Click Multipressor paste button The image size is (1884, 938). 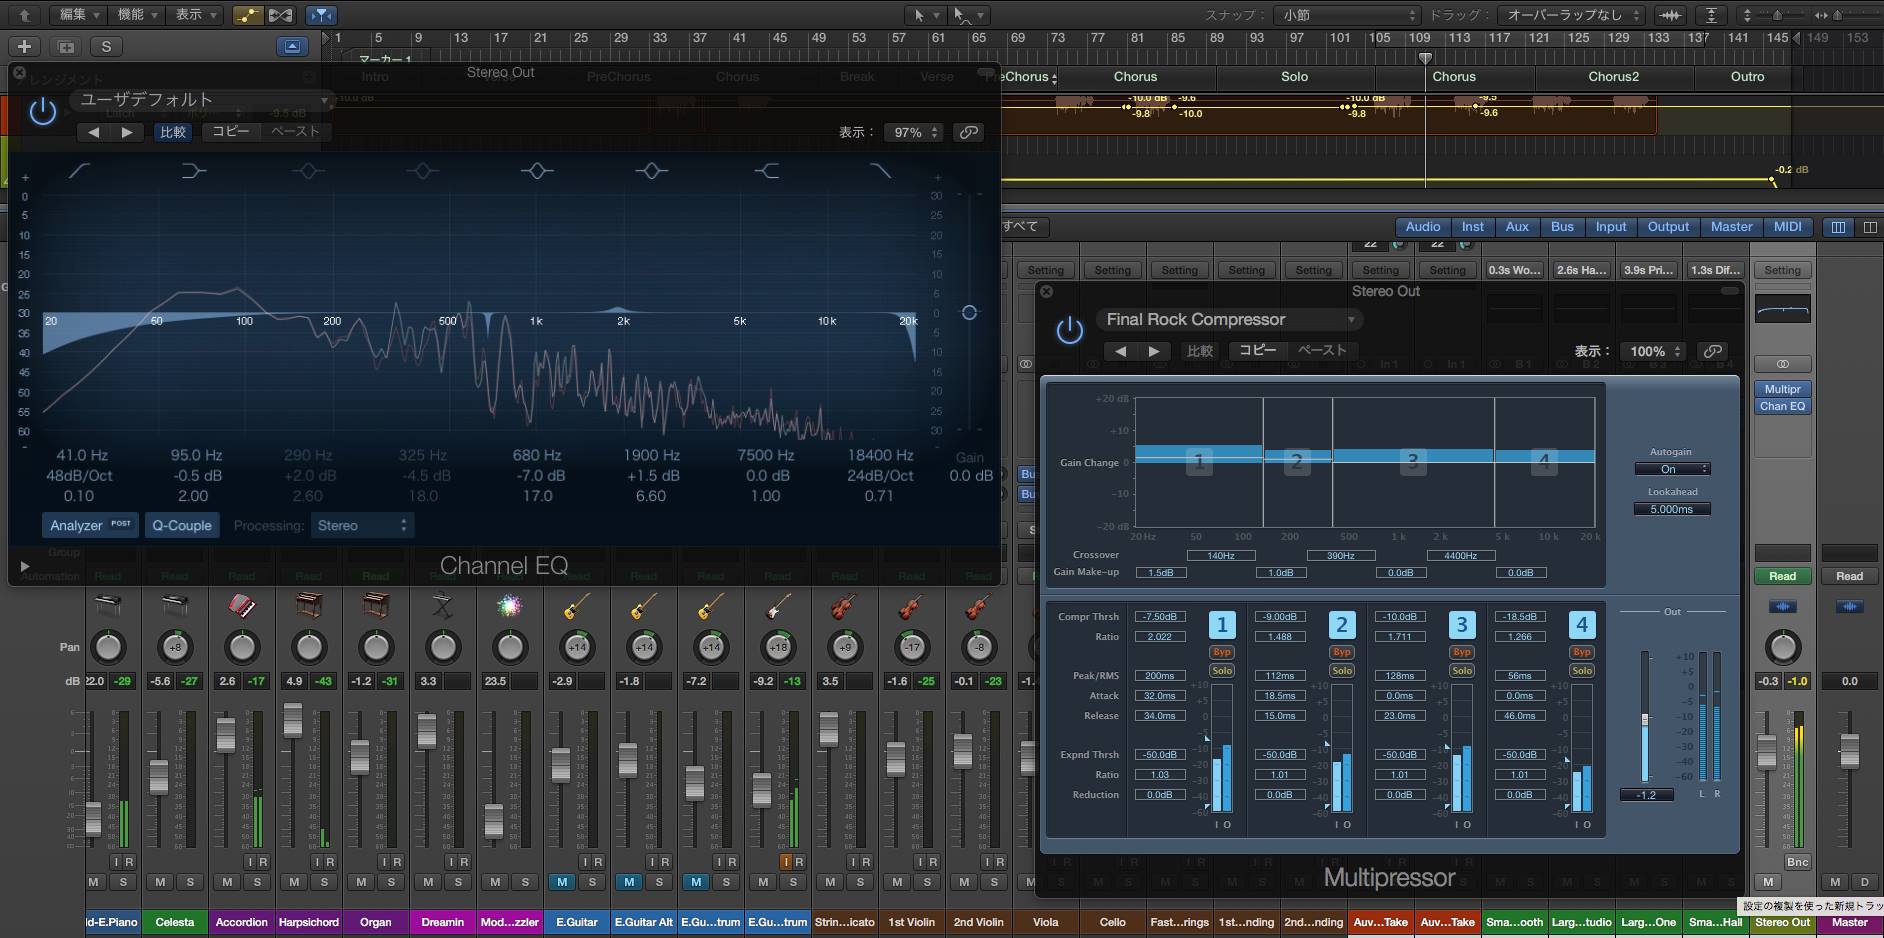(x=1322, y=351)
